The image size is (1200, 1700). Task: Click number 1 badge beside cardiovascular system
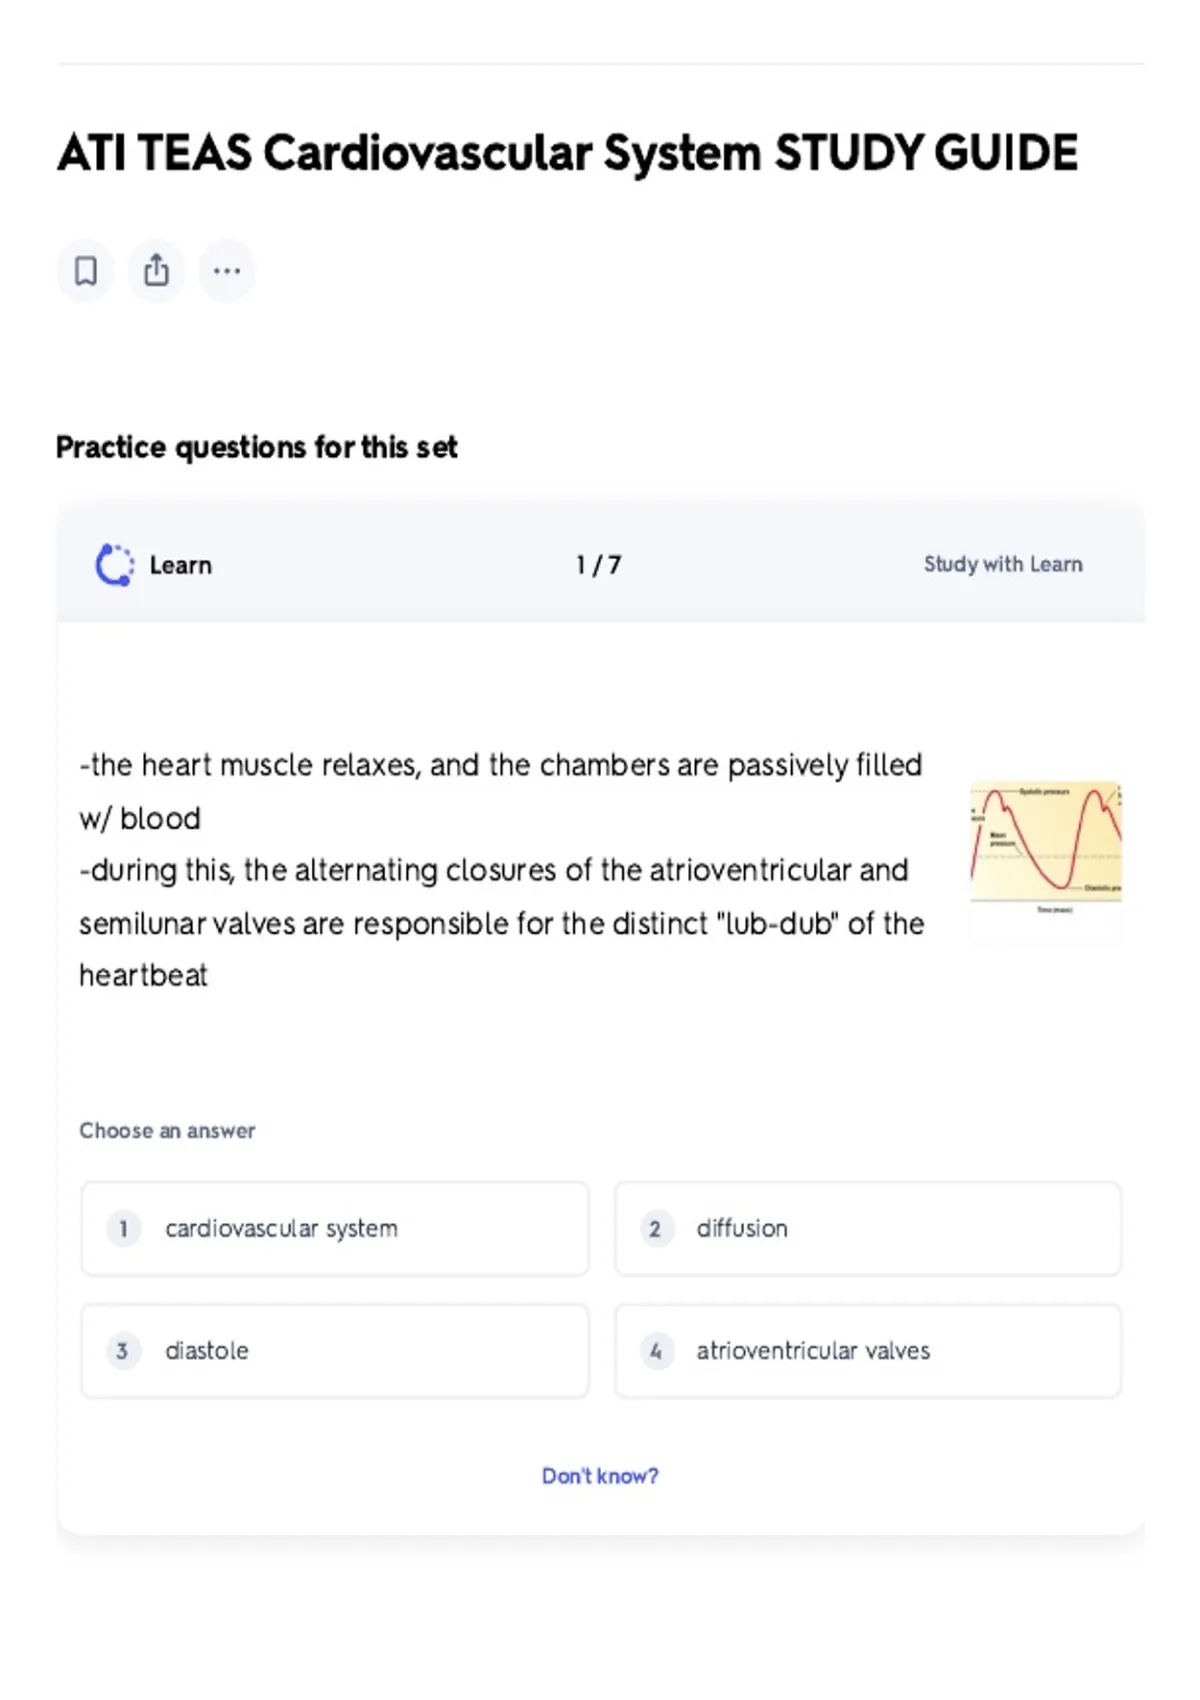[x=123, y=1228]
